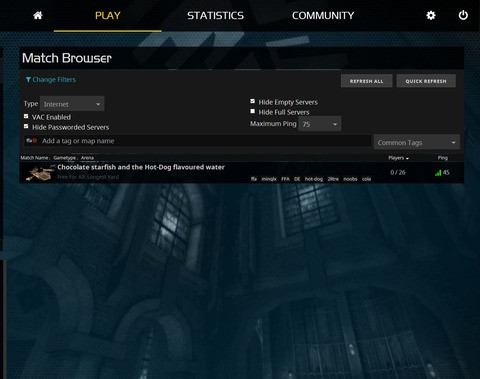Sort by Arena column
The height and width of the screenshot is (379, 480).
tap(87, 158)
